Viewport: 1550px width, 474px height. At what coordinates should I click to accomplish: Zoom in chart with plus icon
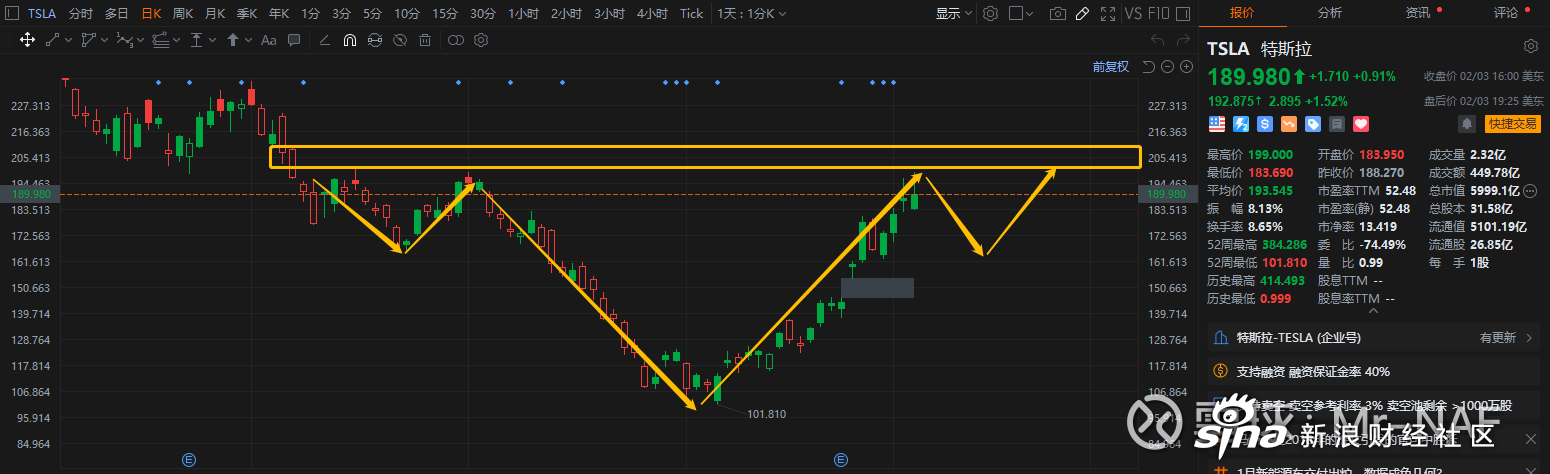pos(1186,67)
